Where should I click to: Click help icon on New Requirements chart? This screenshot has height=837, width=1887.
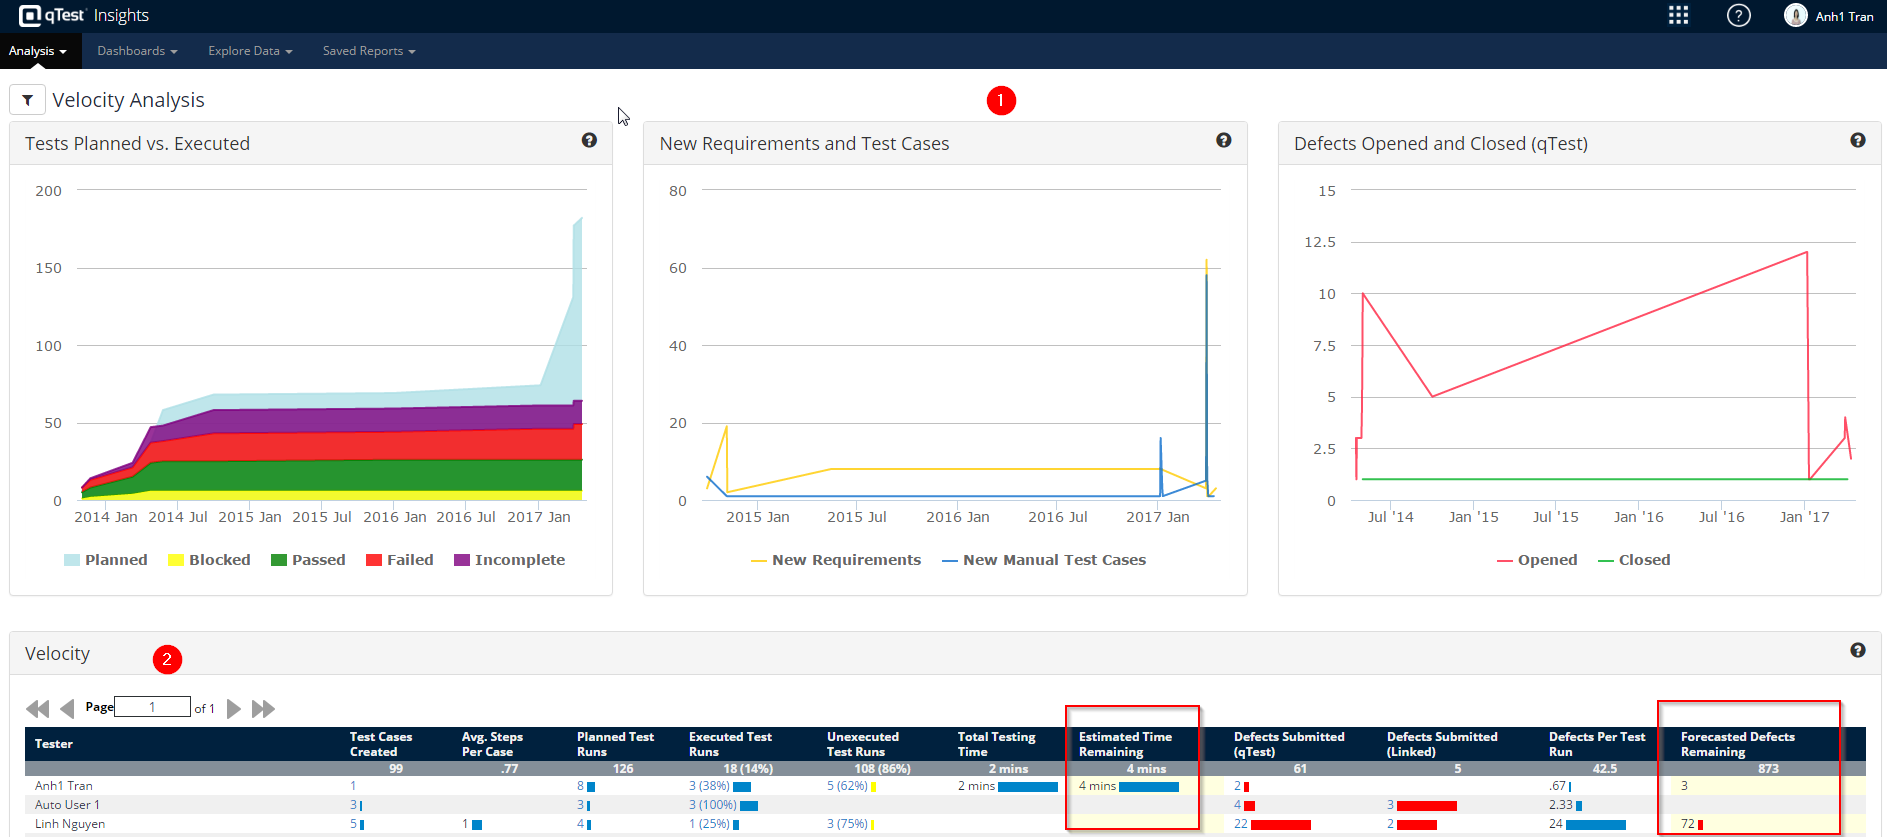[x=1223, y=141]
